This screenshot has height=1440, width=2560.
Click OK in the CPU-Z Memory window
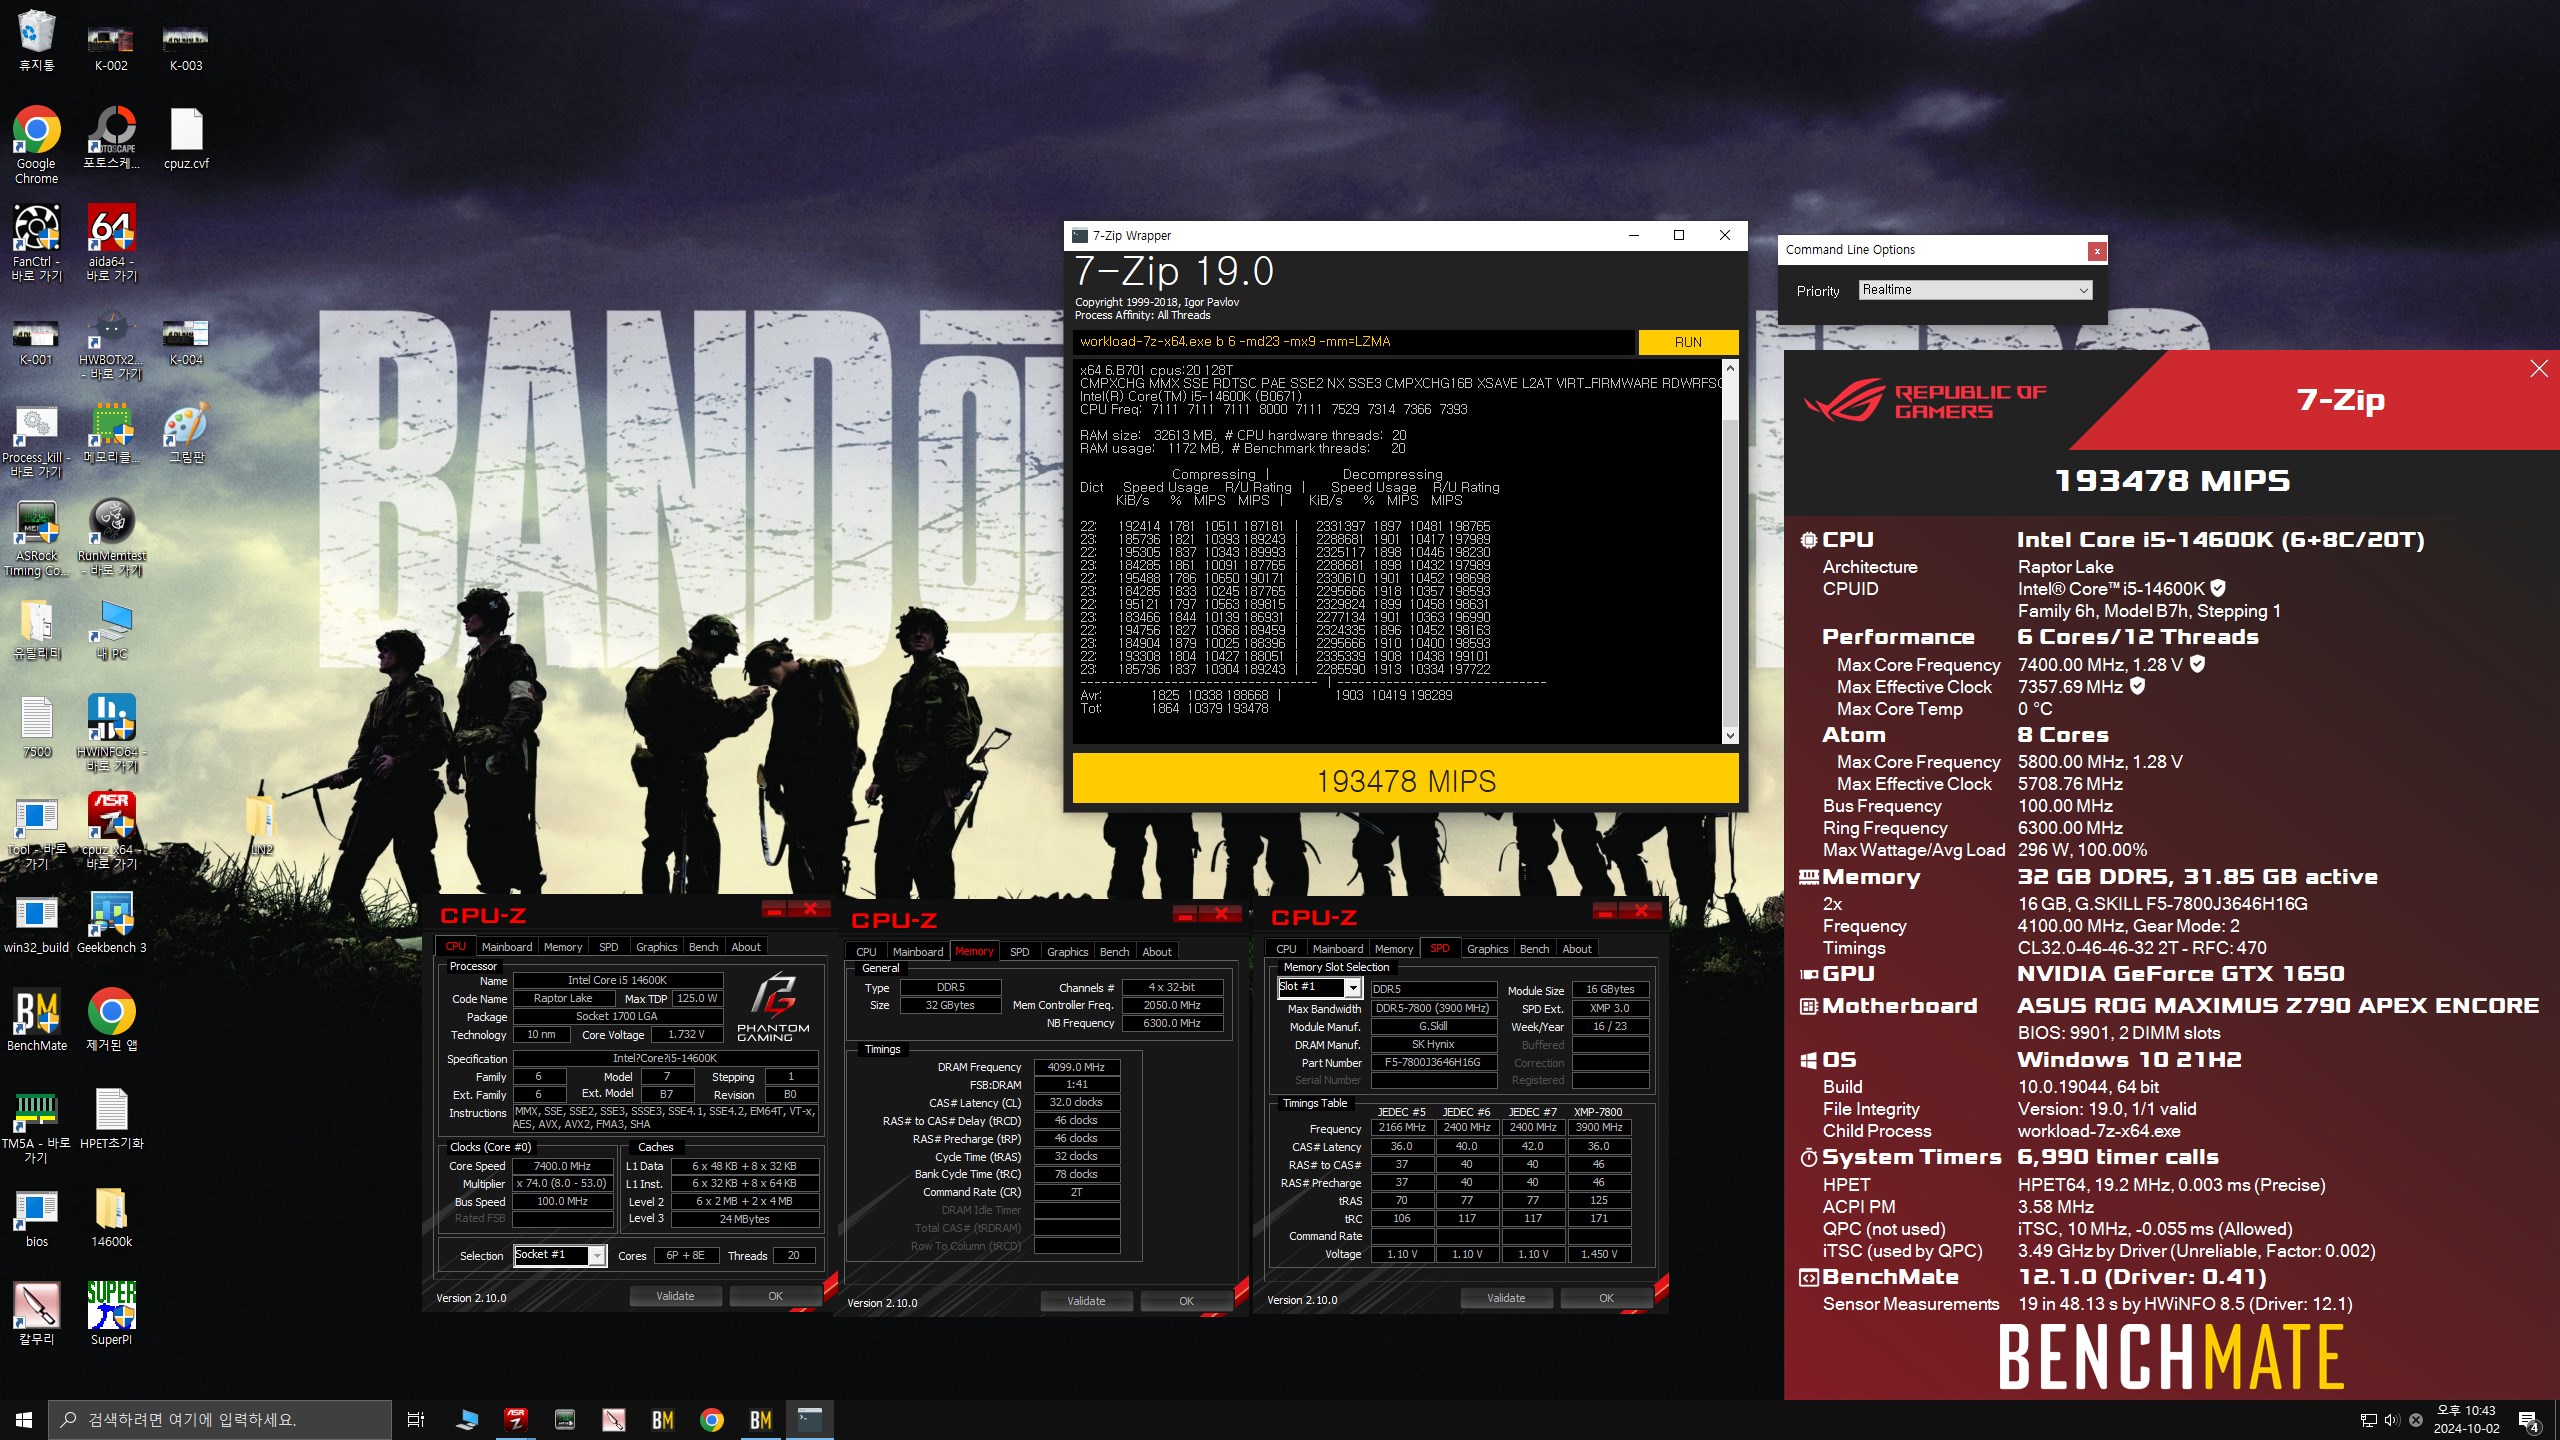(1186, 1301)
